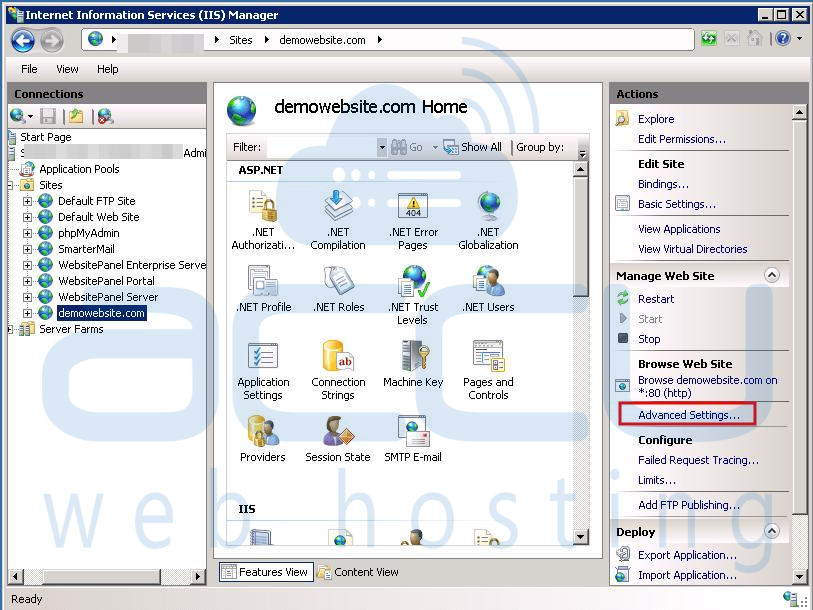Open the File menu

pyautogui.click(x=29, y=69)
